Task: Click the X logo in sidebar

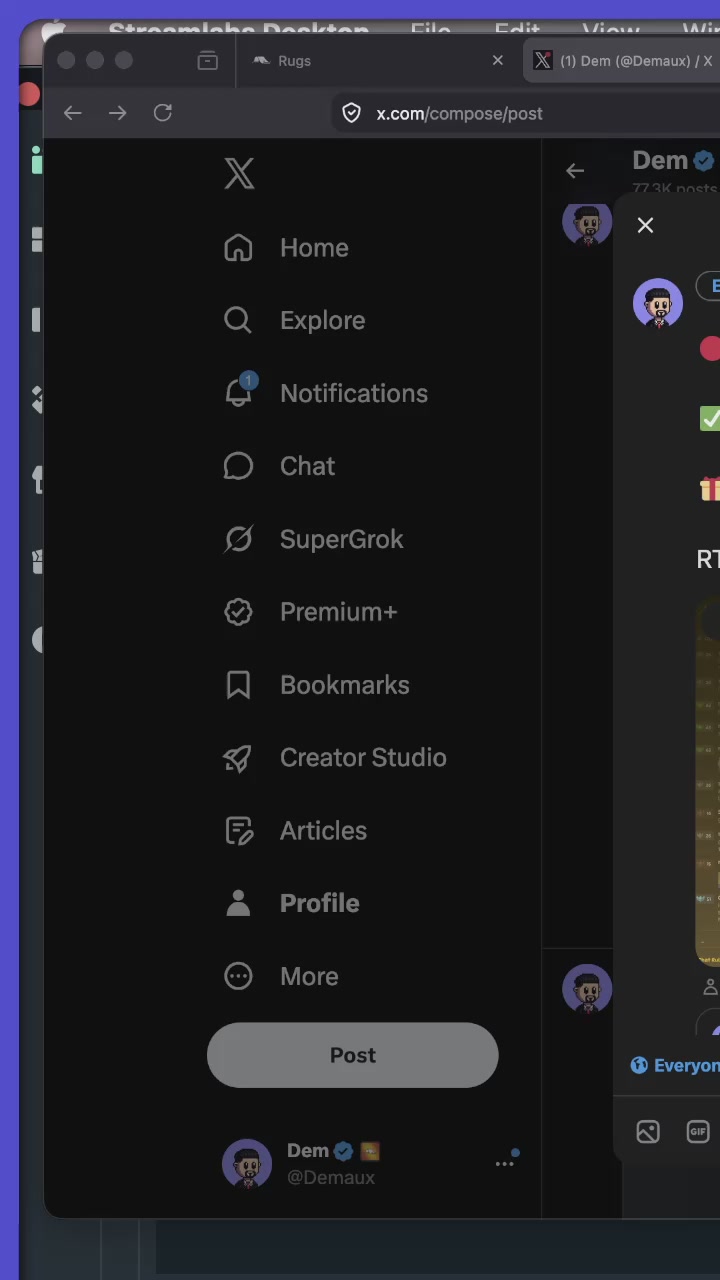Action: (239, 174)
